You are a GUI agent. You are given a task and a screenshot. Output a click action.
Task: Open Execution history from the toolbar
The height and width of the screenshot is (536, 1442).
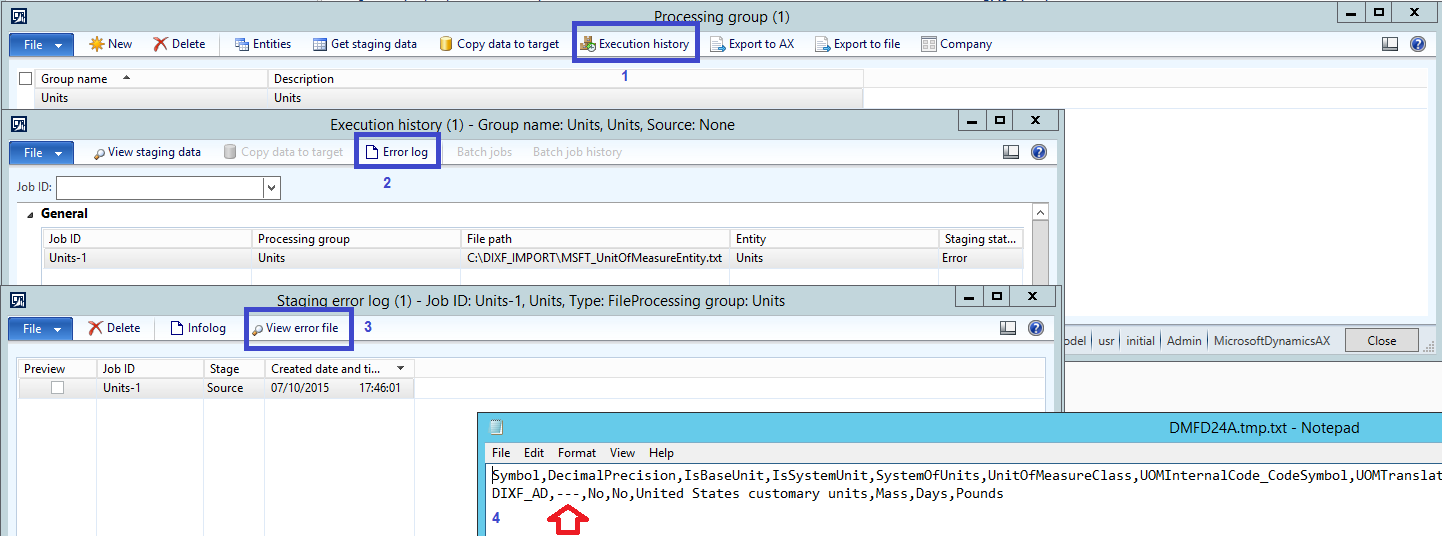click(635, 44)
